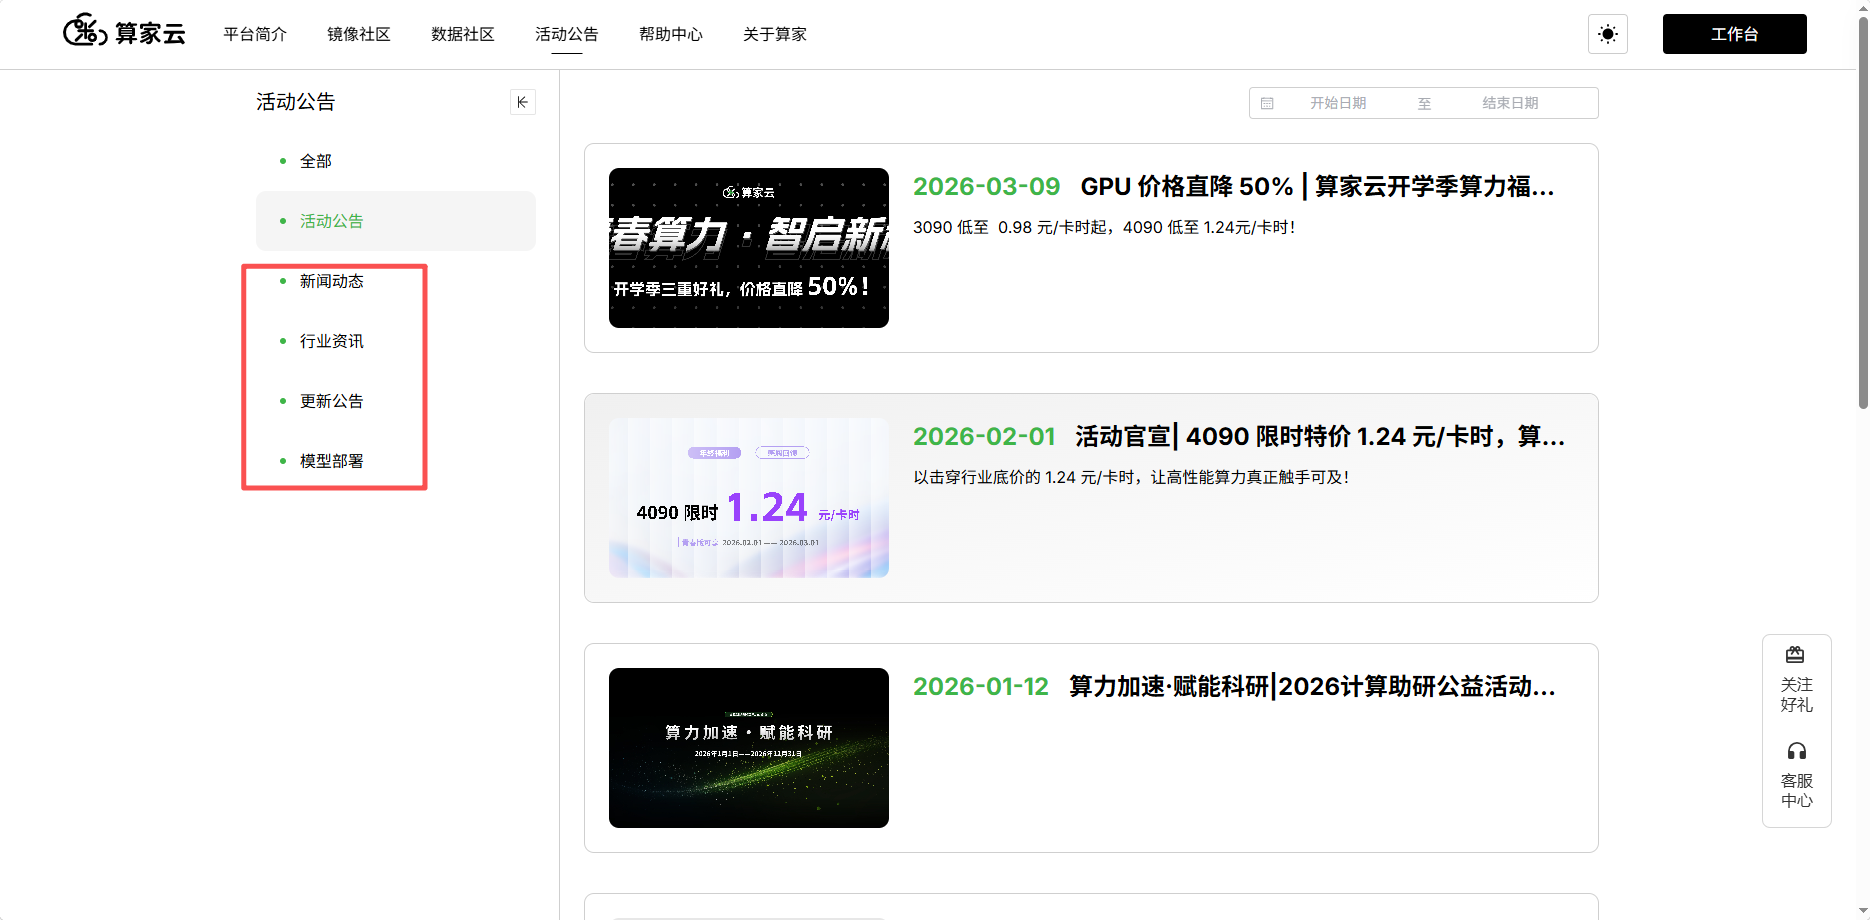The width and height of the screenshot is (1870, 920).
Task: Click the date 2026-01-12
Action: (981, 686)
